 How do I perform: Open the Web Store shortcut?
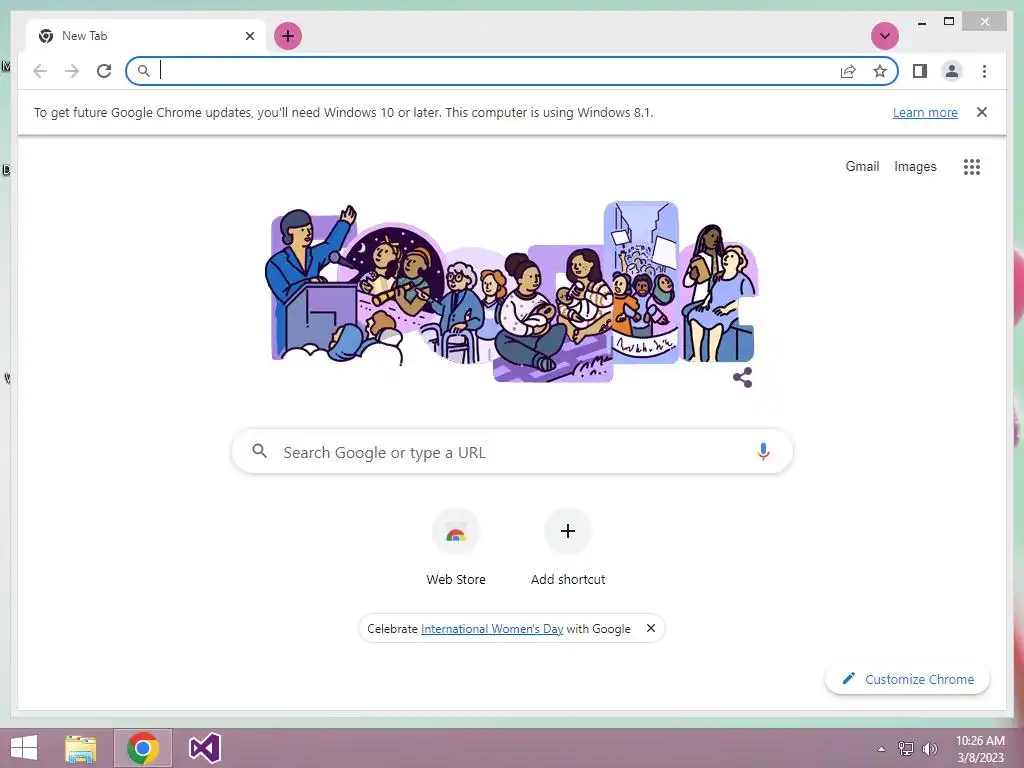click(456, 547)
